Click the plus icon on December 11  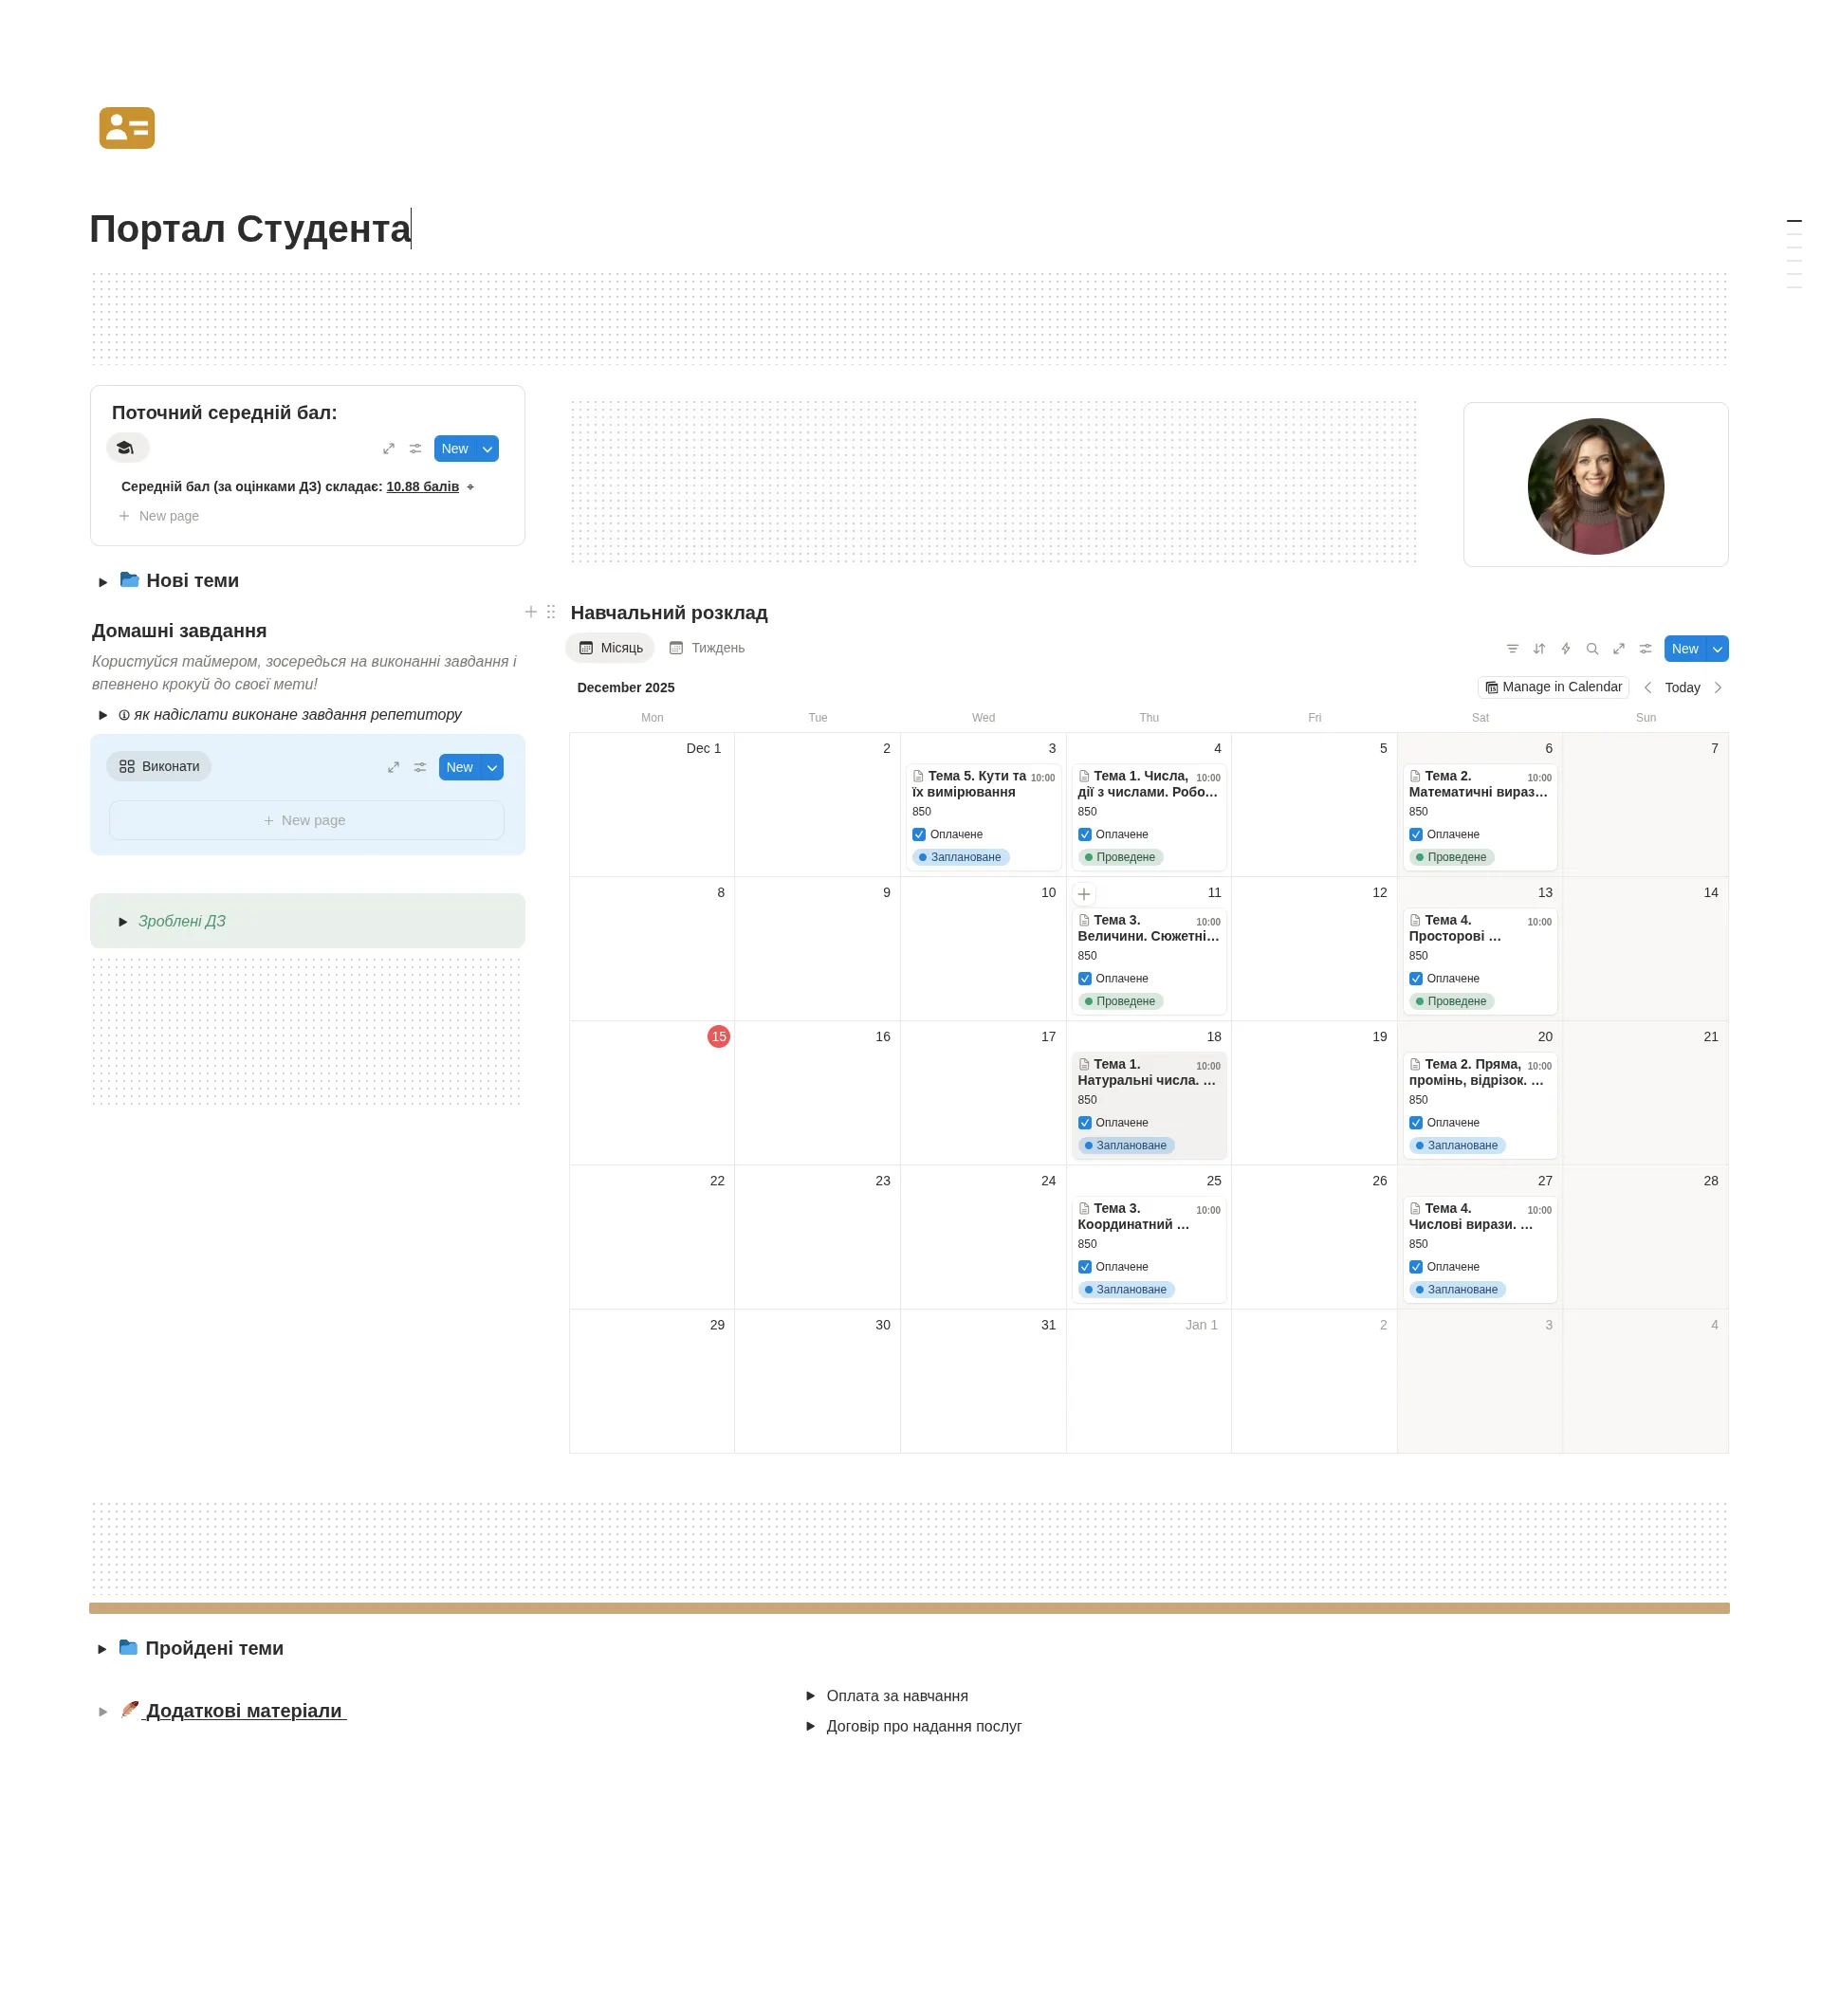1084,894
